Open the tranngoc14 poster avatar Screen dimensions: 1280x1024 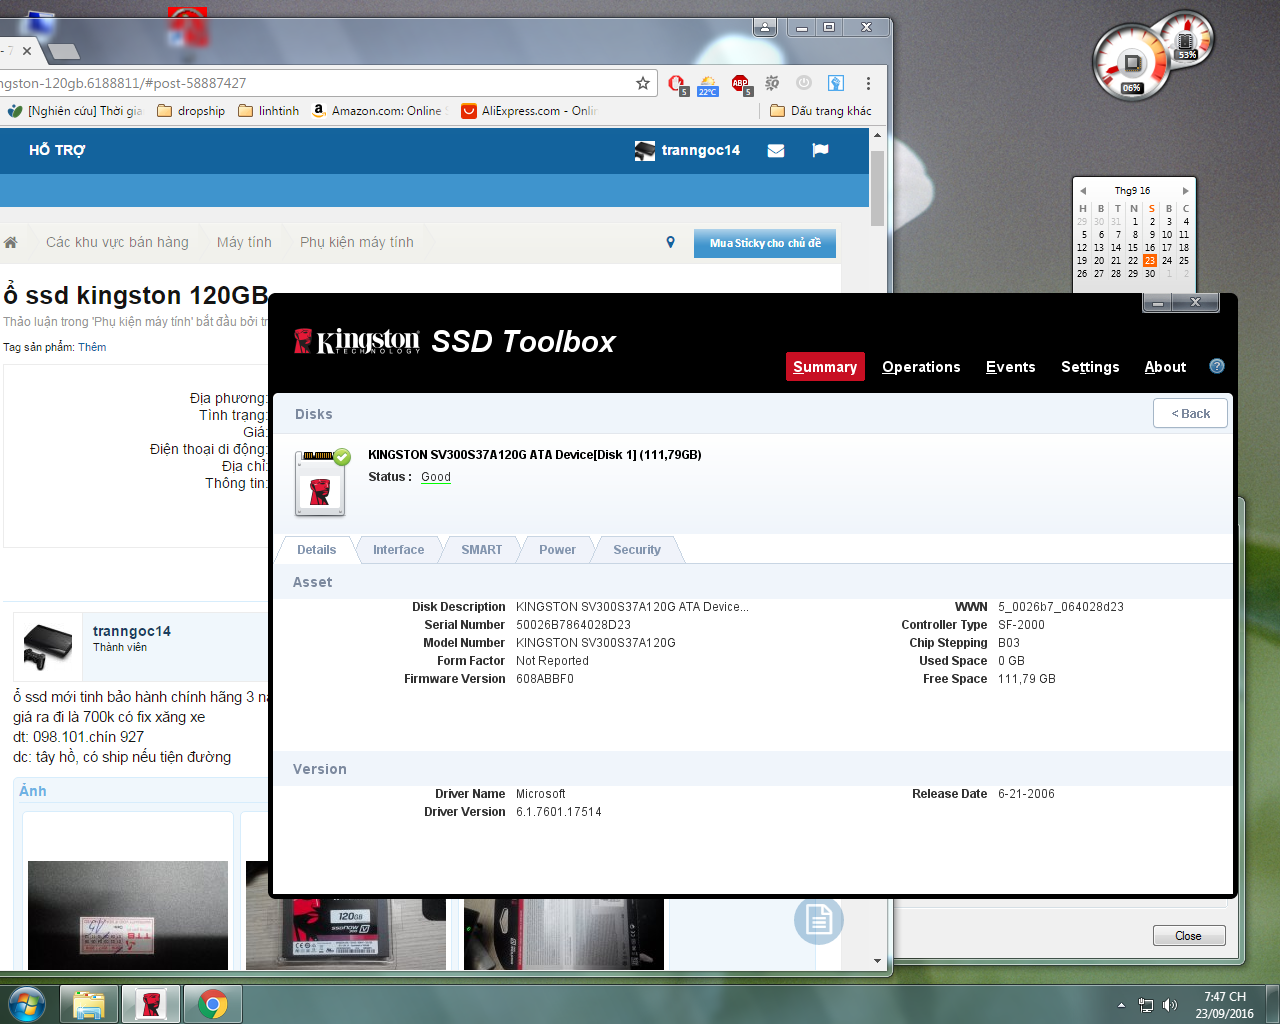click(x=48, y=646)
